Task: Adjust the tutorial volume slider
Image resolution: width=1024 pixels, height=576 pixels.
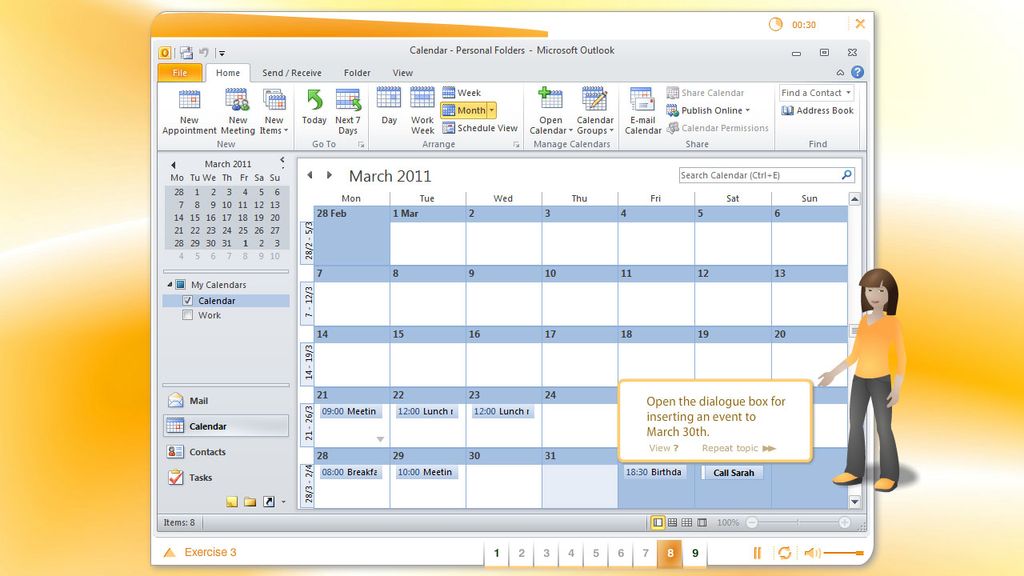Action: 843,553
